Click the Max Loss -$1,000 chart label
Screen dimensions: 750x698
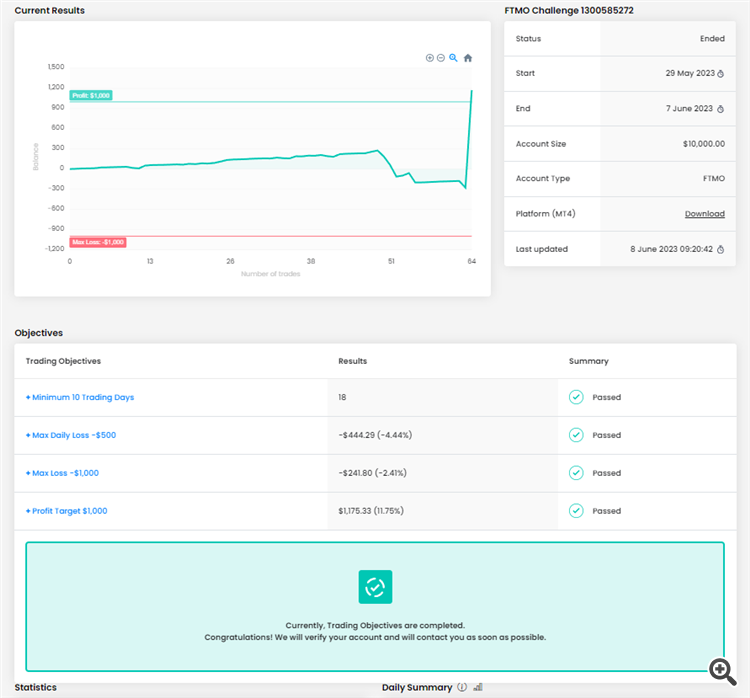click(98, 242)
